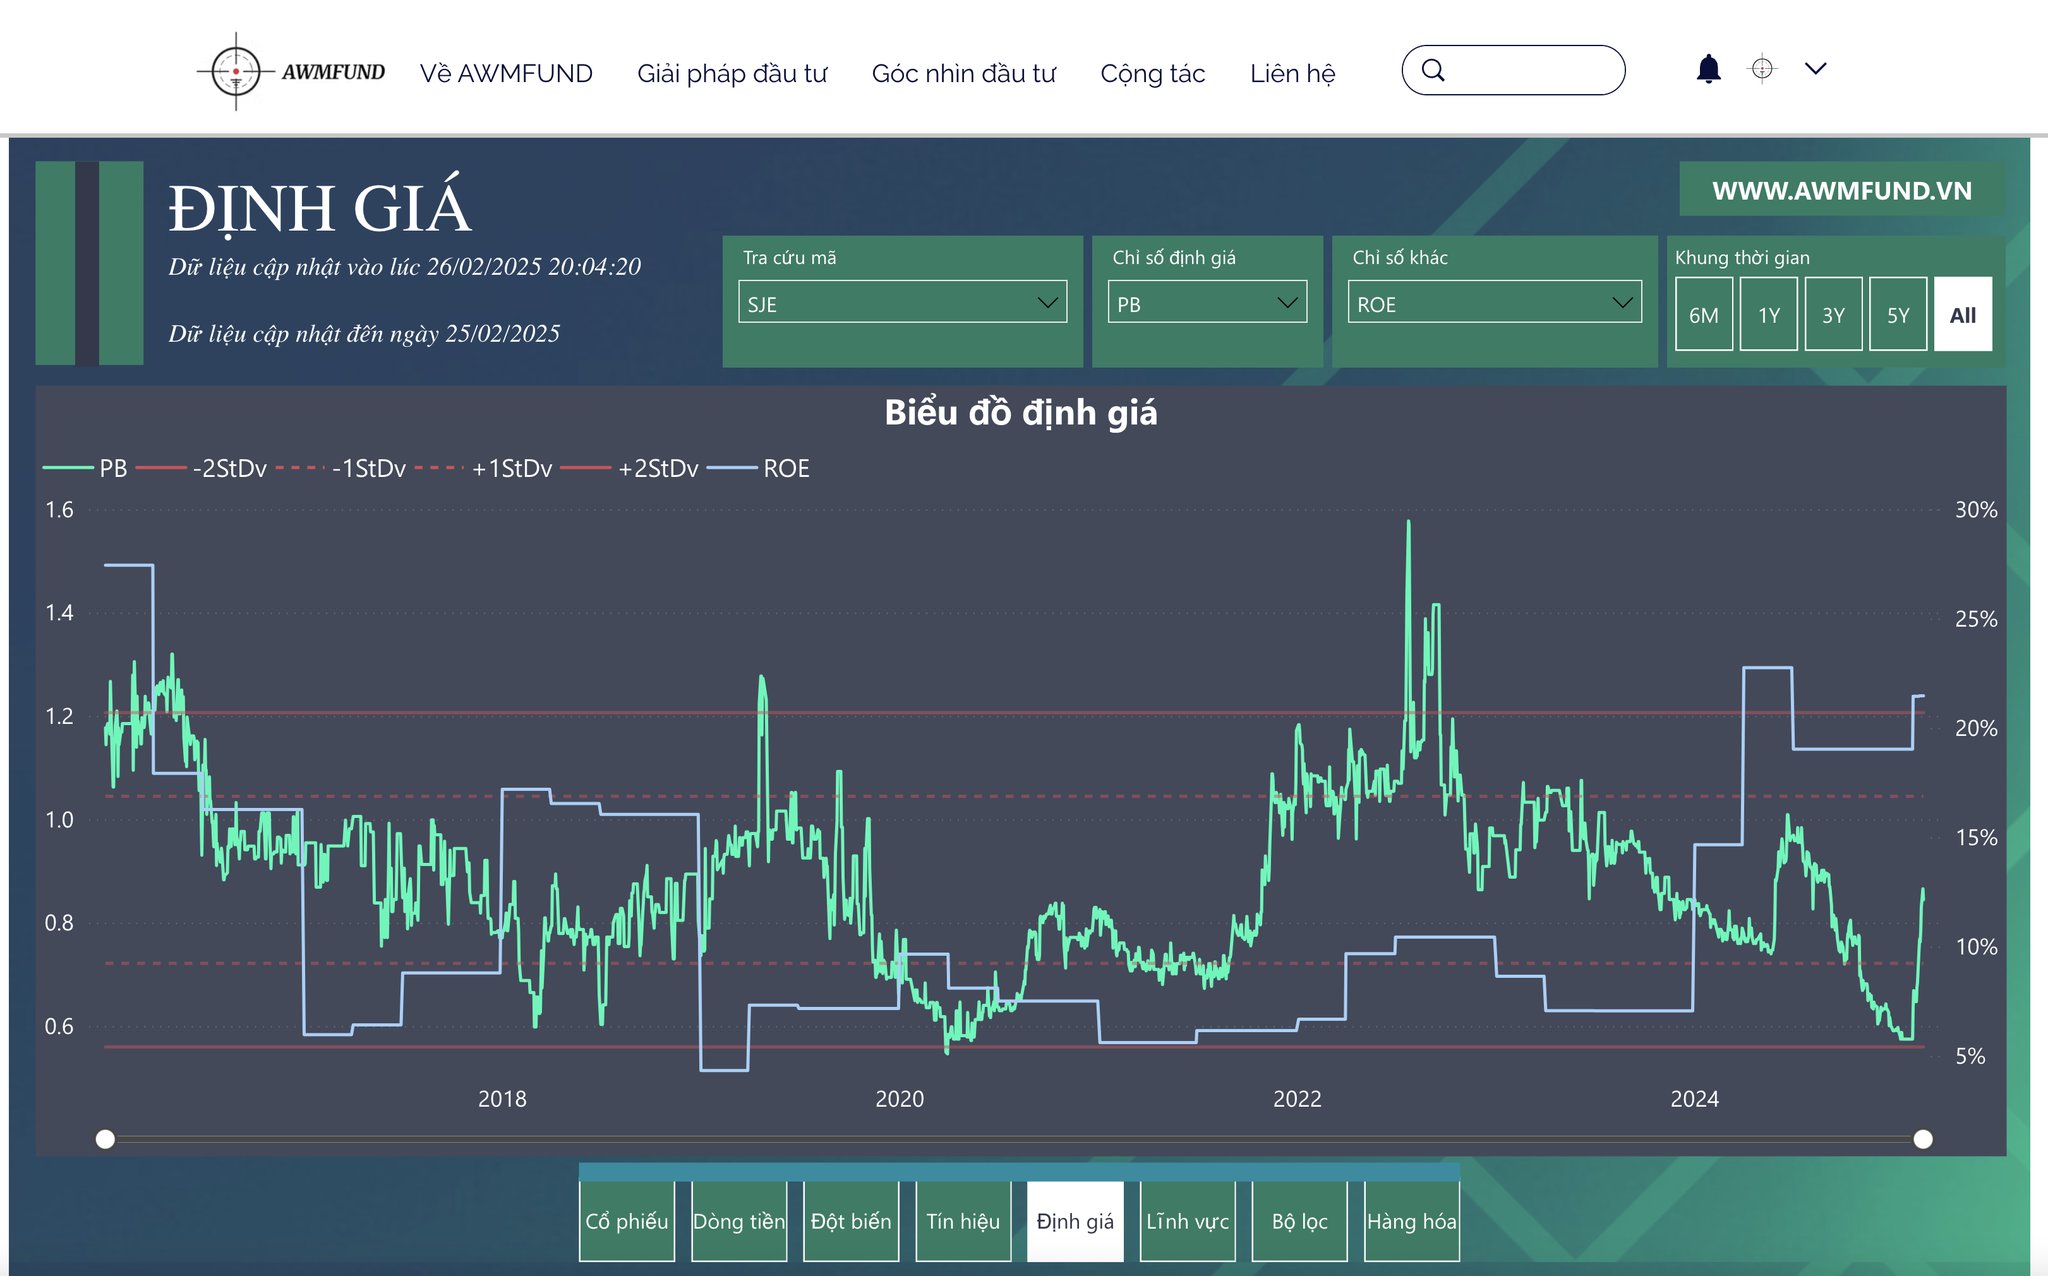2048x1276 pixels.
Task: Open Giải pháp đầu tư menu
Action: [732, 73]
